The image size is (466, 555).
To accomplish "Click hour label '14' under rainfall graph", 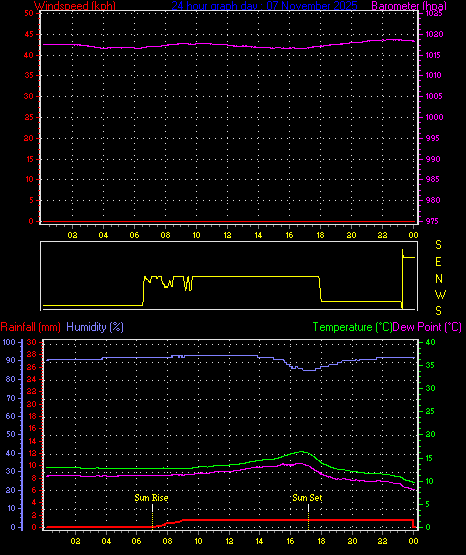I will [259, 541].
